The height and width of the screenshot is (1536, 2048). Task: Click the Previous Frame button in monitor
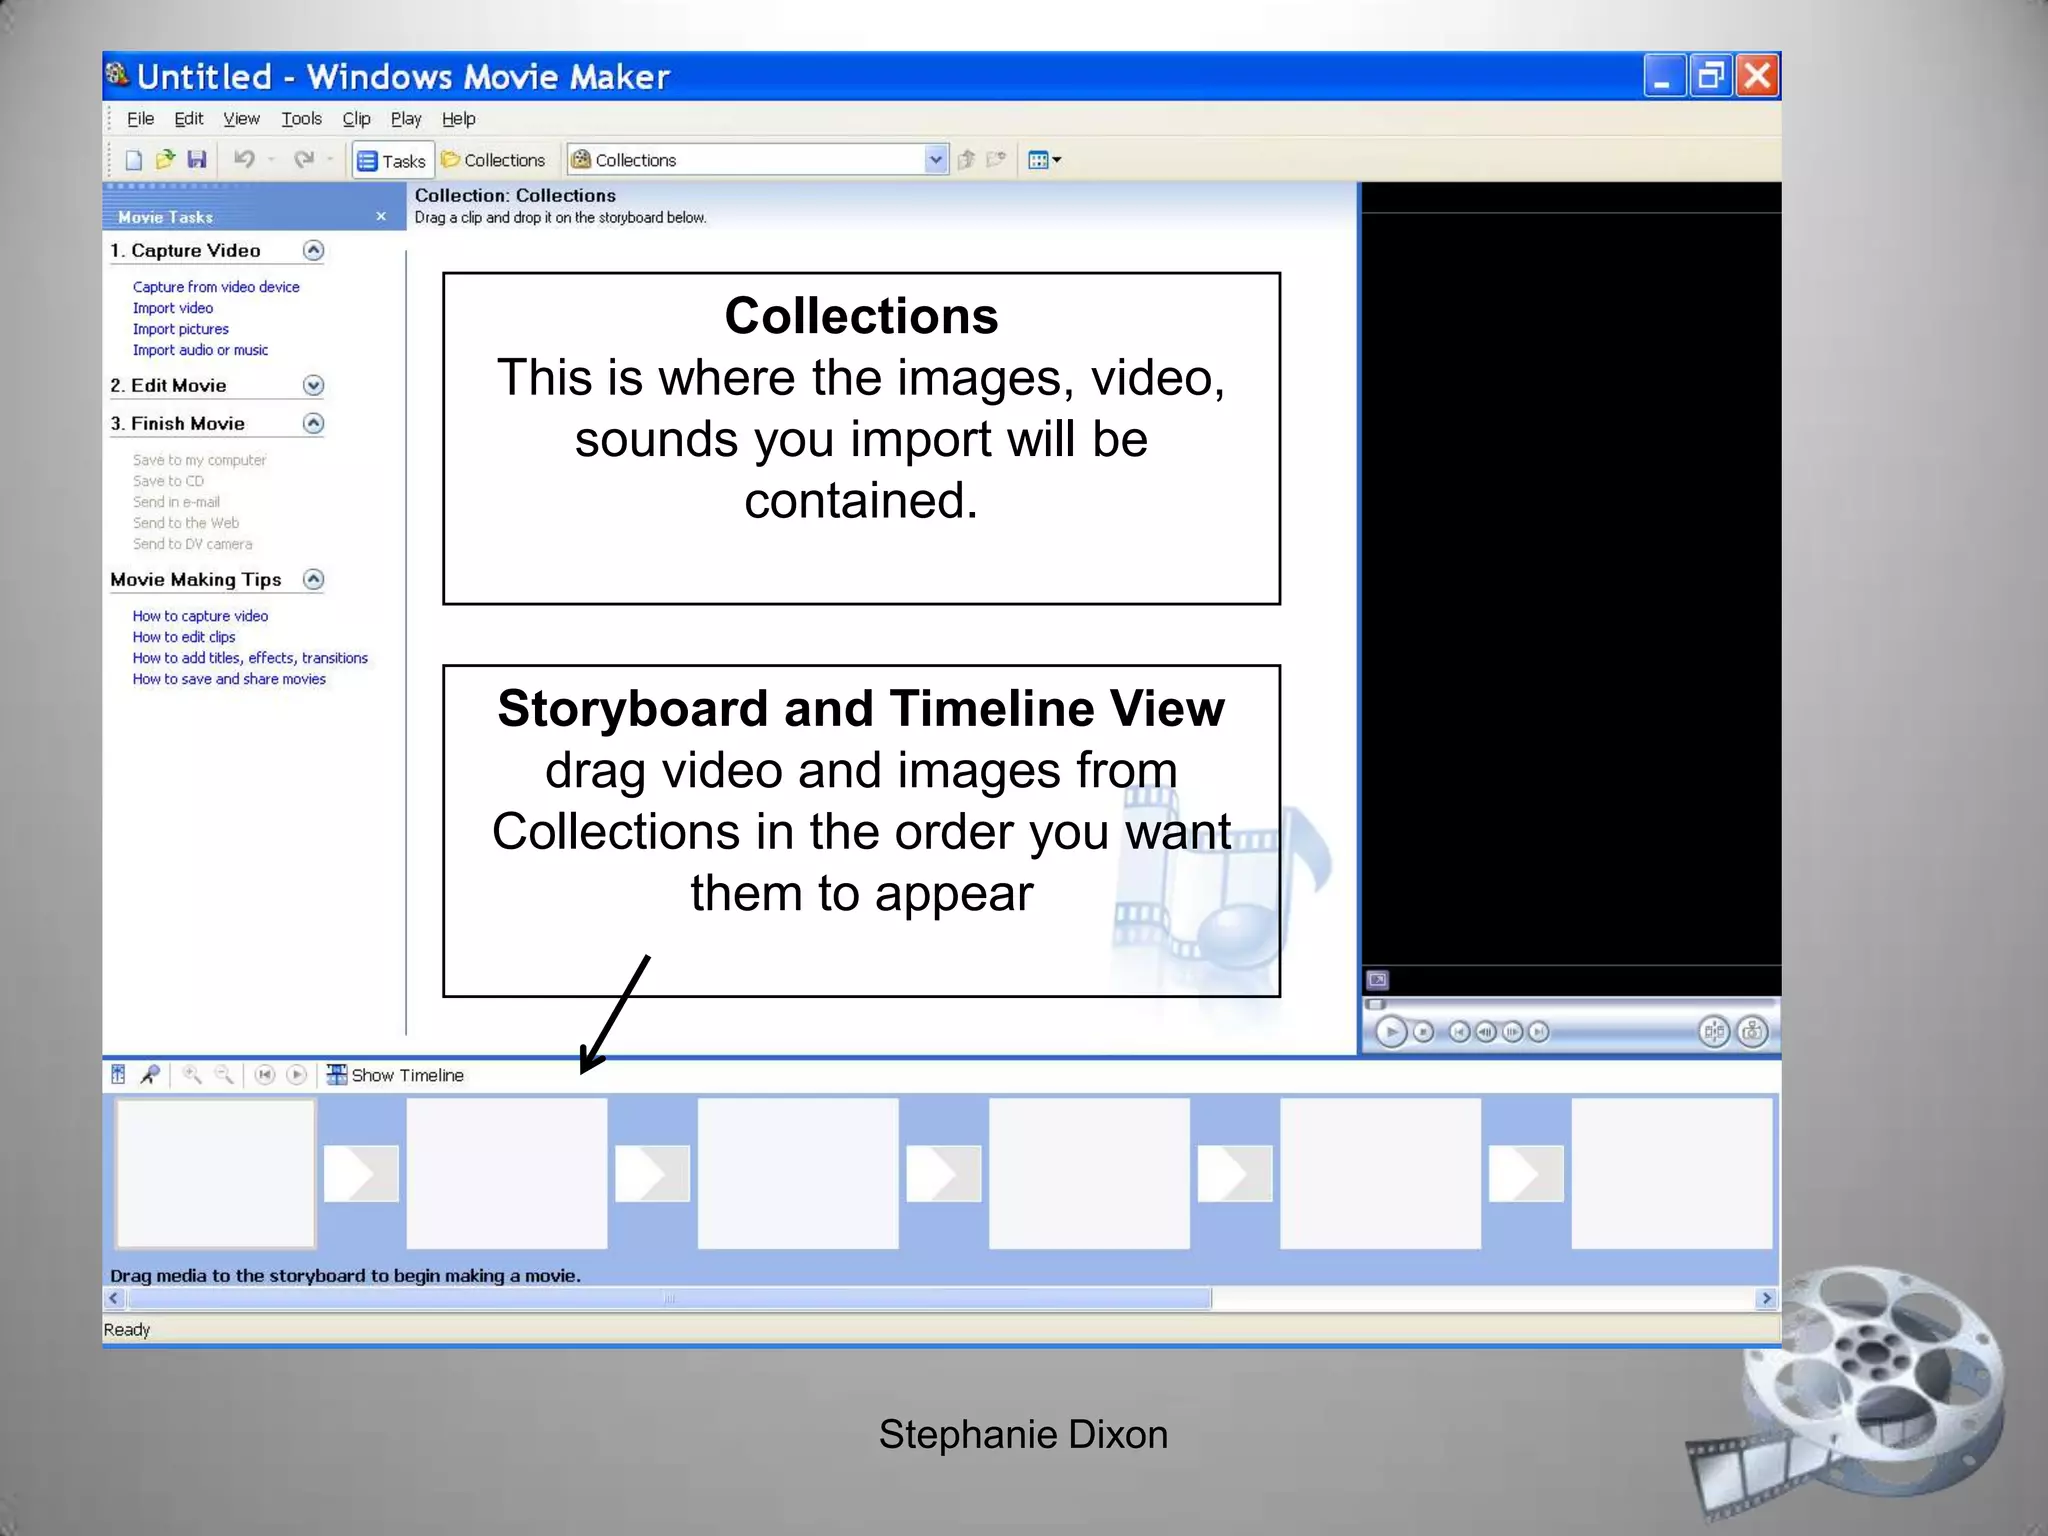click(1486, 1032)
